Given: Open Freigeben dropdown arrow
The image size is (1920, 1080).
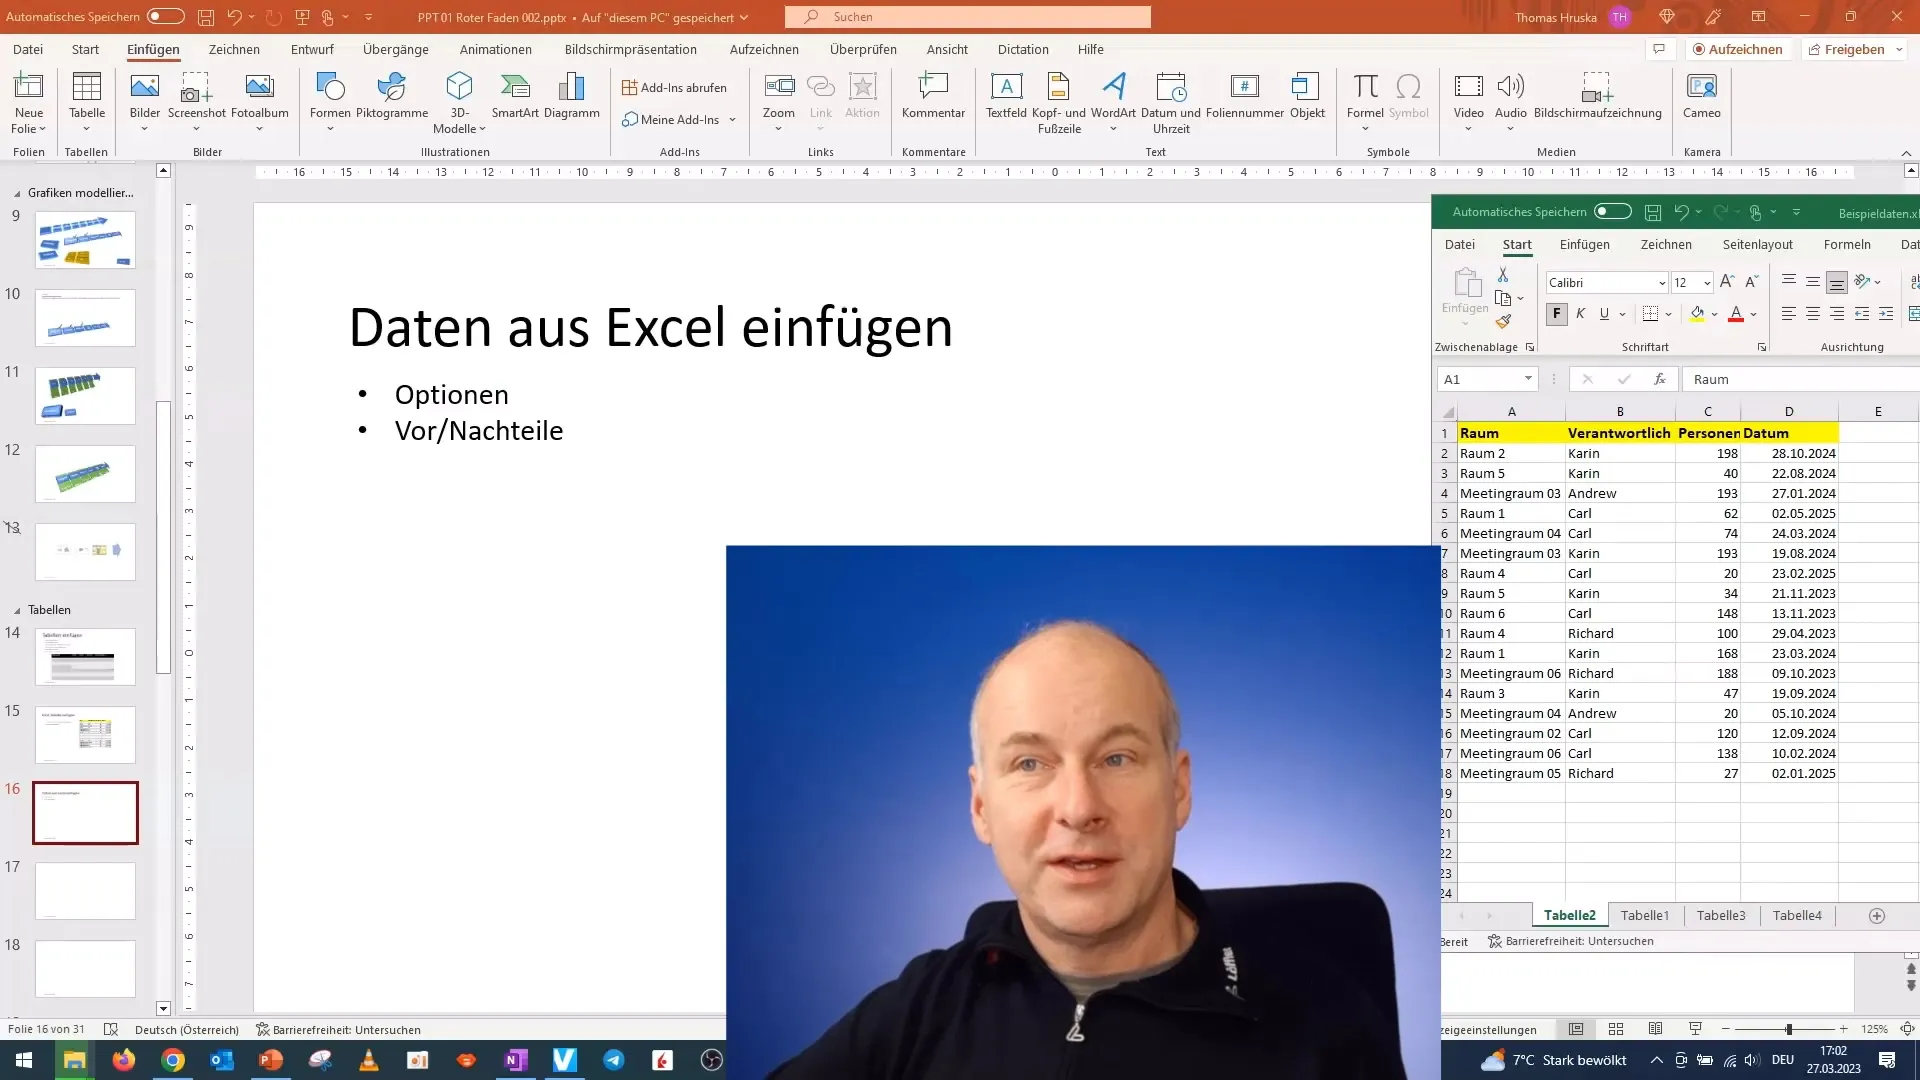Looking at the screenshot, I should [x=1899, y=49].
